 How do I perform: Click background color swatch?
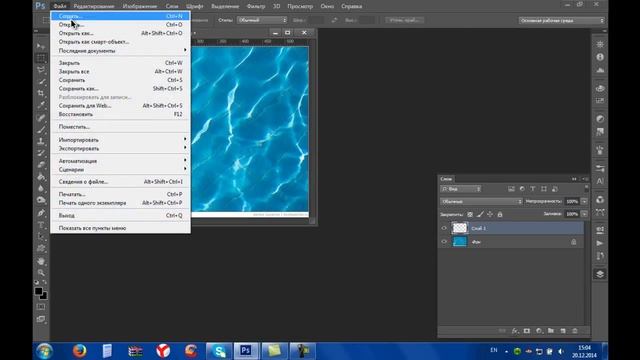point(44,296)
